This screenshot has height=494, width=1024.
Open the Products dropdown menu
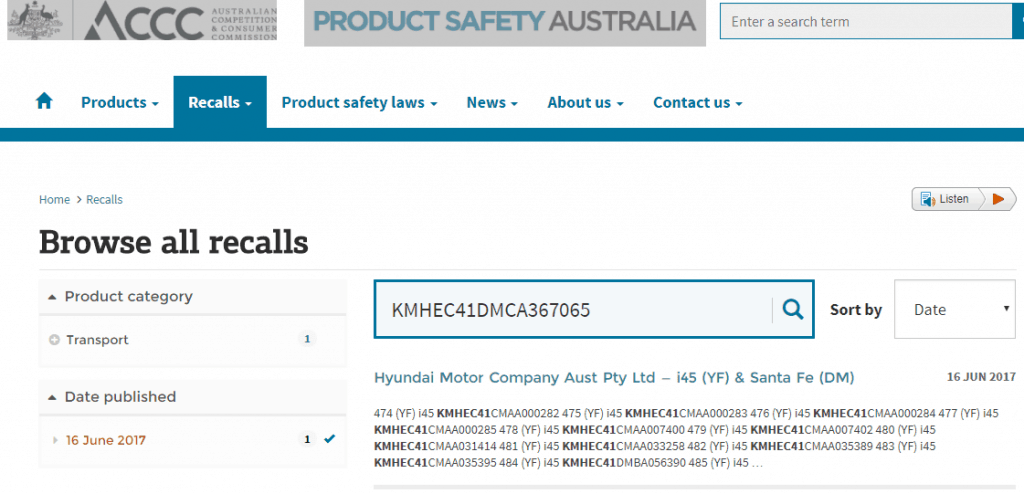coord(120,103)
